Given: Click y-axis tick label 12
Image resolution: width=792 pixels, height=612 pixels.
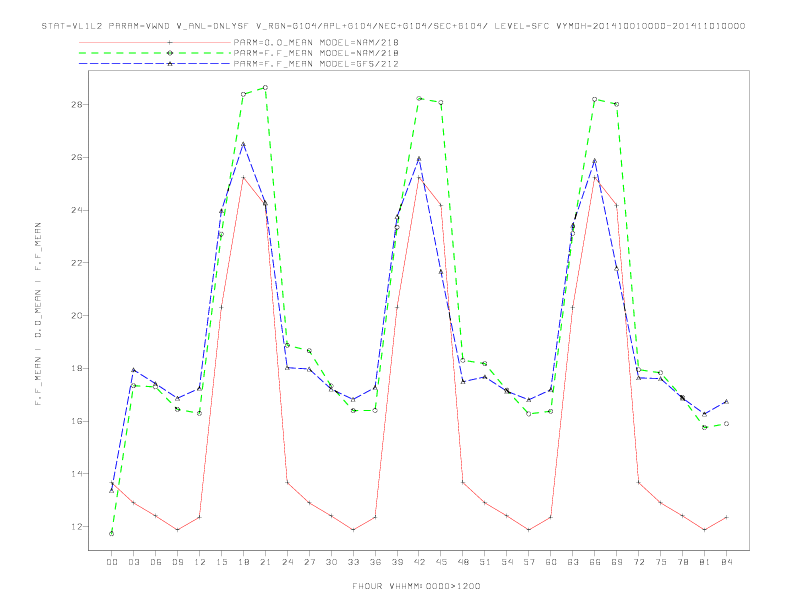Looking at the screenshot, I should (x=77, y=527).
